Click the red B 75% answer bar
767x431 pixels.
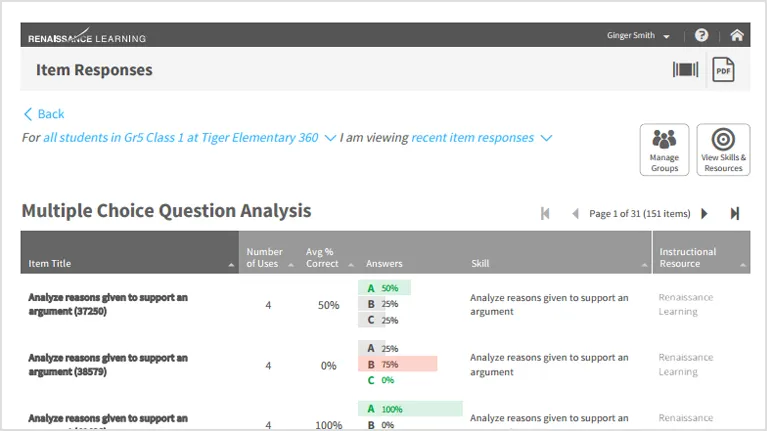[397, 364]
